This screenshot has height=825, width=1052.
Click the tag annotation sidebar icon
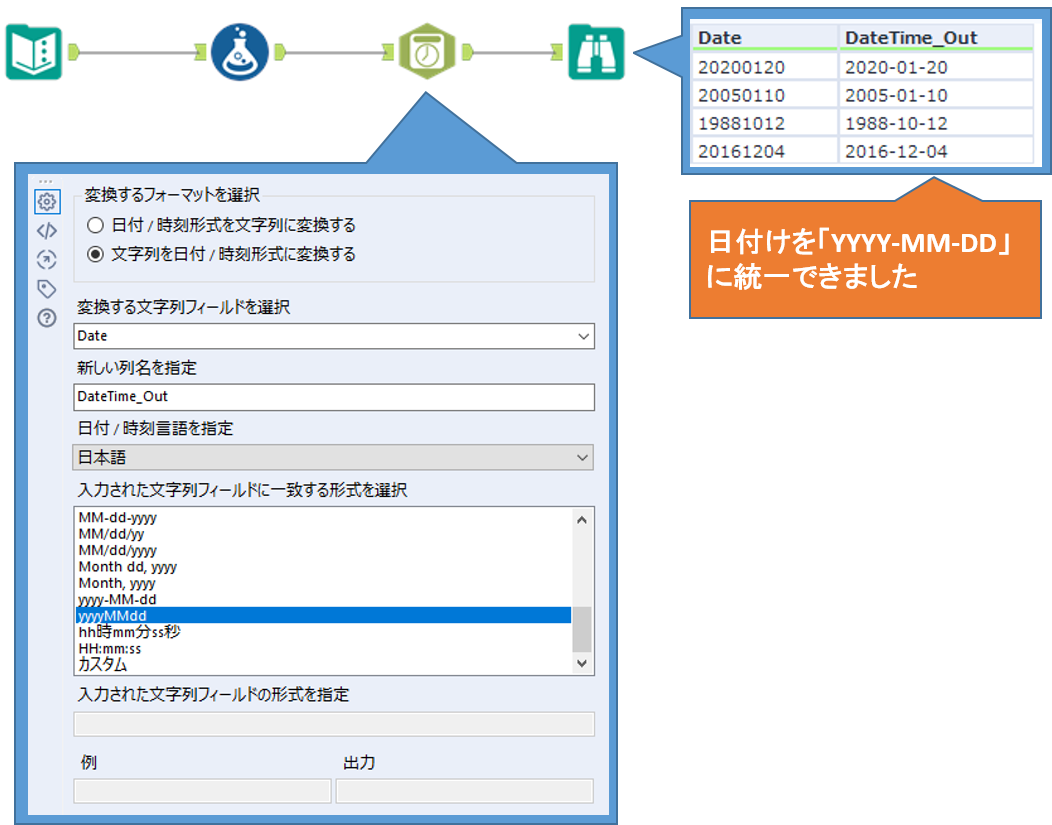[46, 288]
